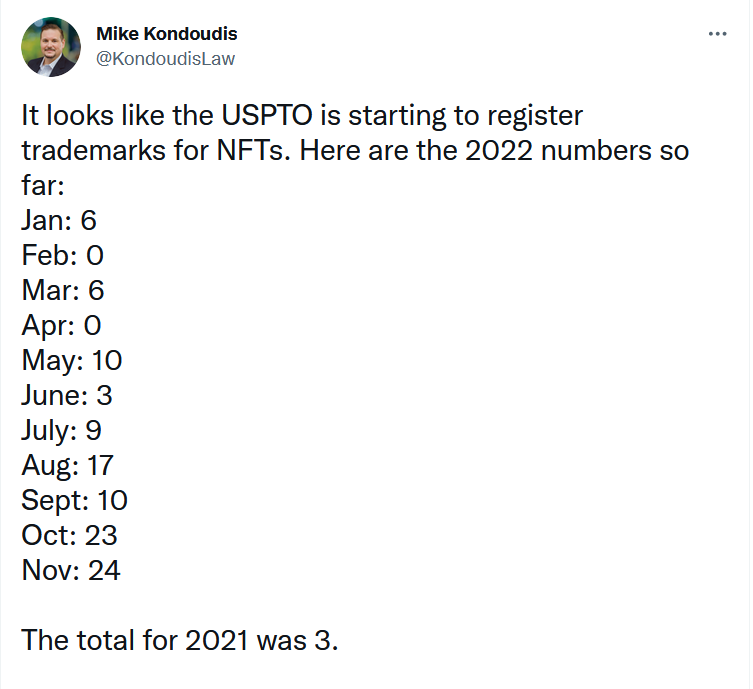This screenshot has width=753, height=689.
Task: Click the "Sept: 10" line
Action: pyautogui.click(x=75, y=500)
